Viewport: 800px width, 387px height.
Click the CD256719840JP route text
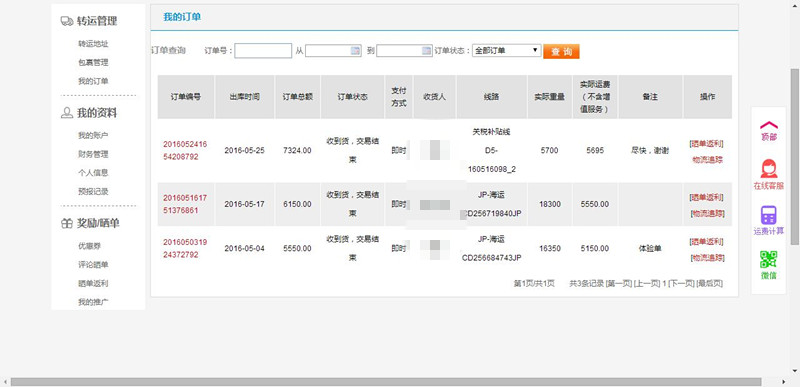(x=492, y=213)
